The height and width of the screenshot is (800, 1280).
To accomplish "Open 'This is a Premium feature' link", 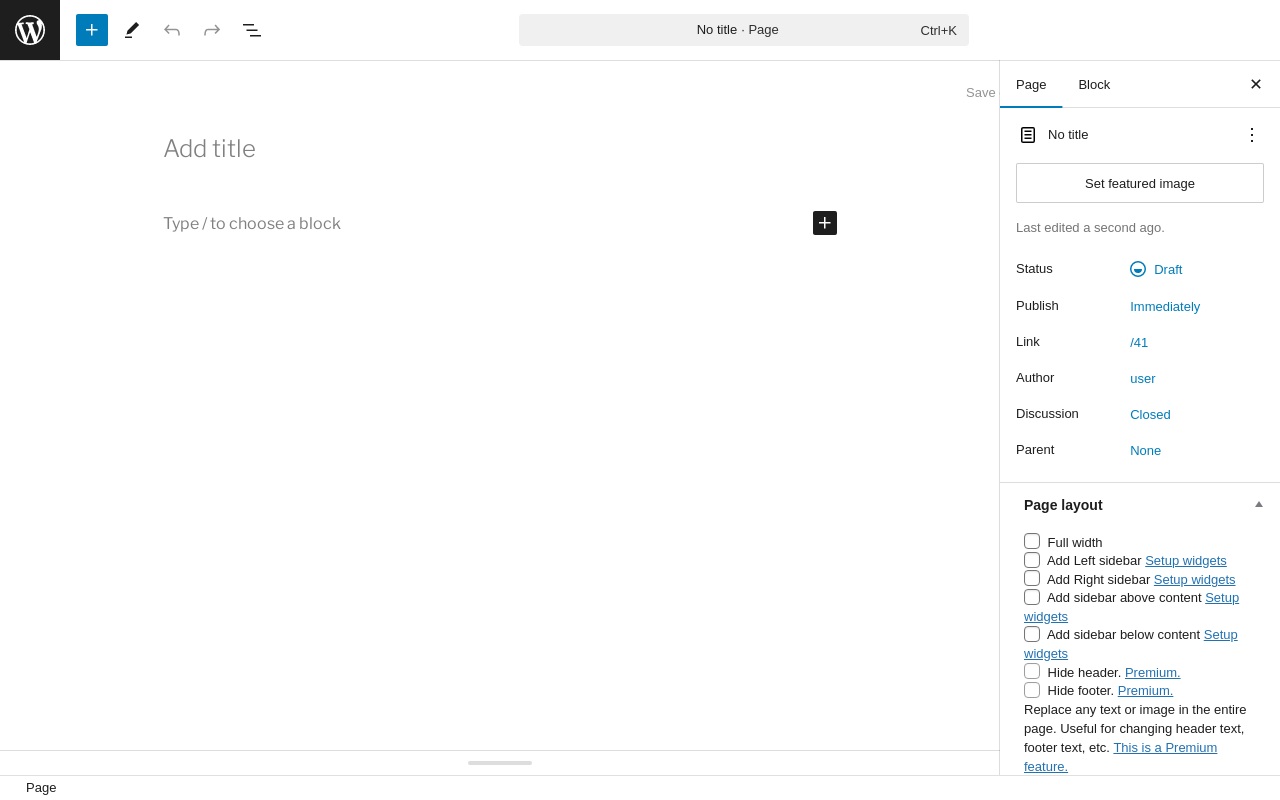I will [1165, 748].
